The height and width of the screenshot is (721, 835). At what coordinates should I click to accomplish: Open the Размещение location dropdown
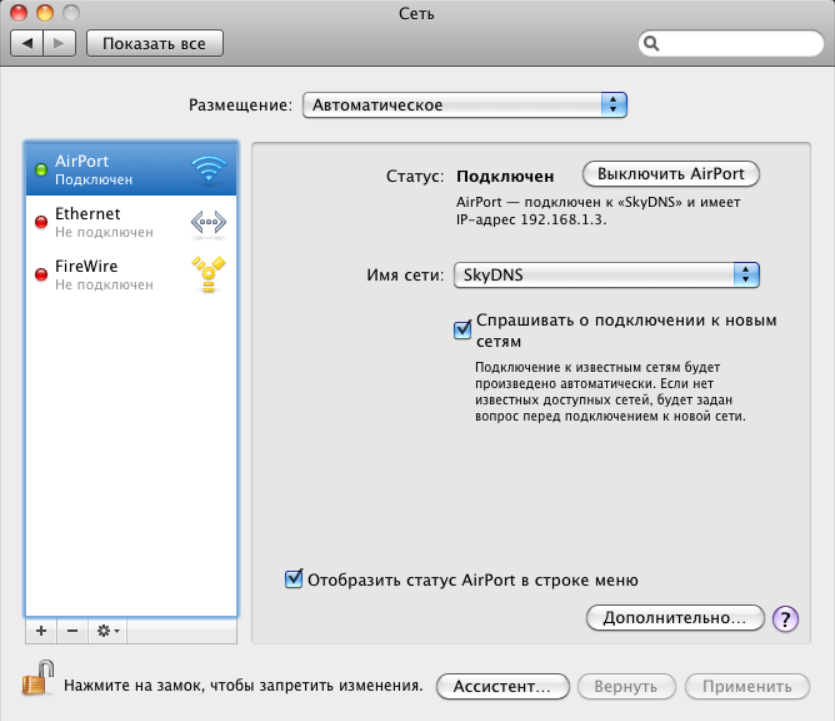pos(464,105)
